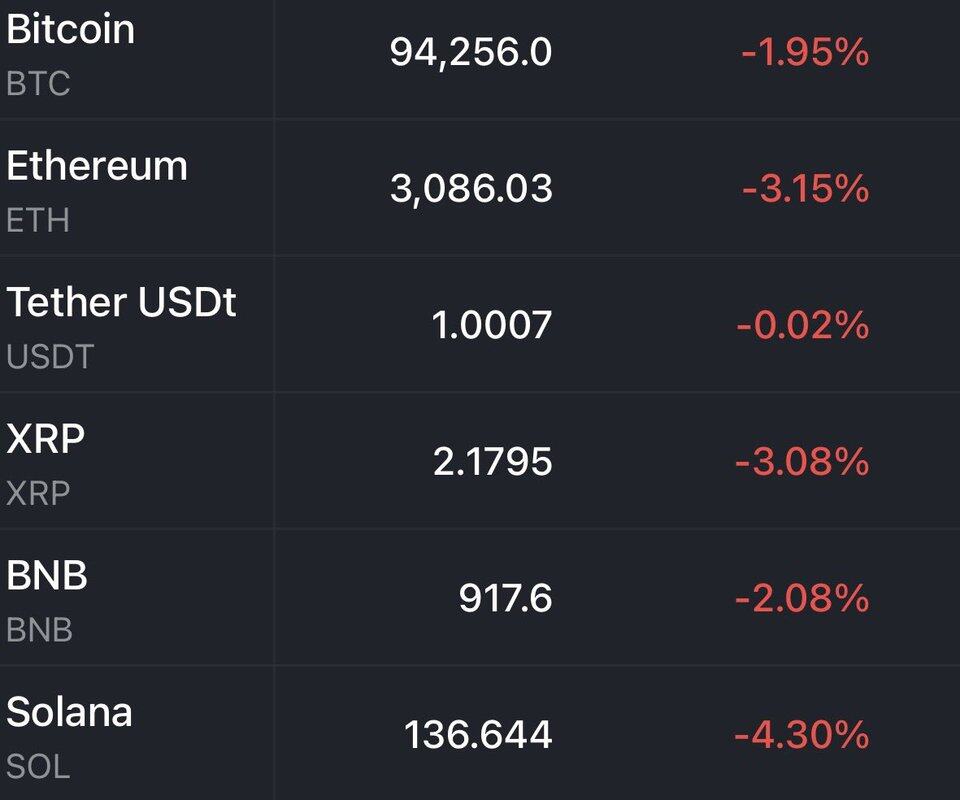Screen dimensions: 960x800
Task: Click Bitcoin's -1.95% change value
Action: tap(804, 53)
